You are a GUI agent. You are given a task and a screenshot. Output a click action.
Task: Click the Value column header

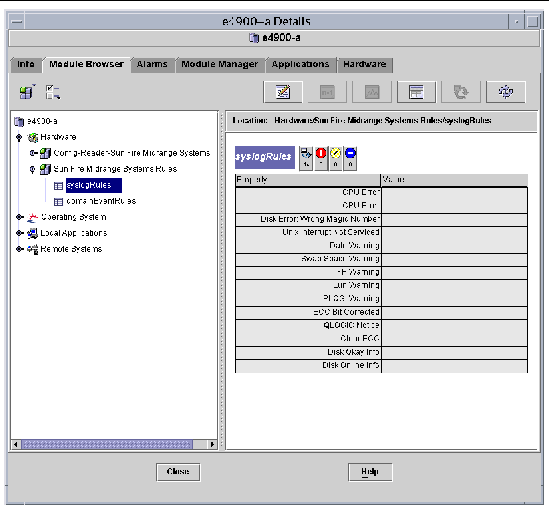(454, 180)
